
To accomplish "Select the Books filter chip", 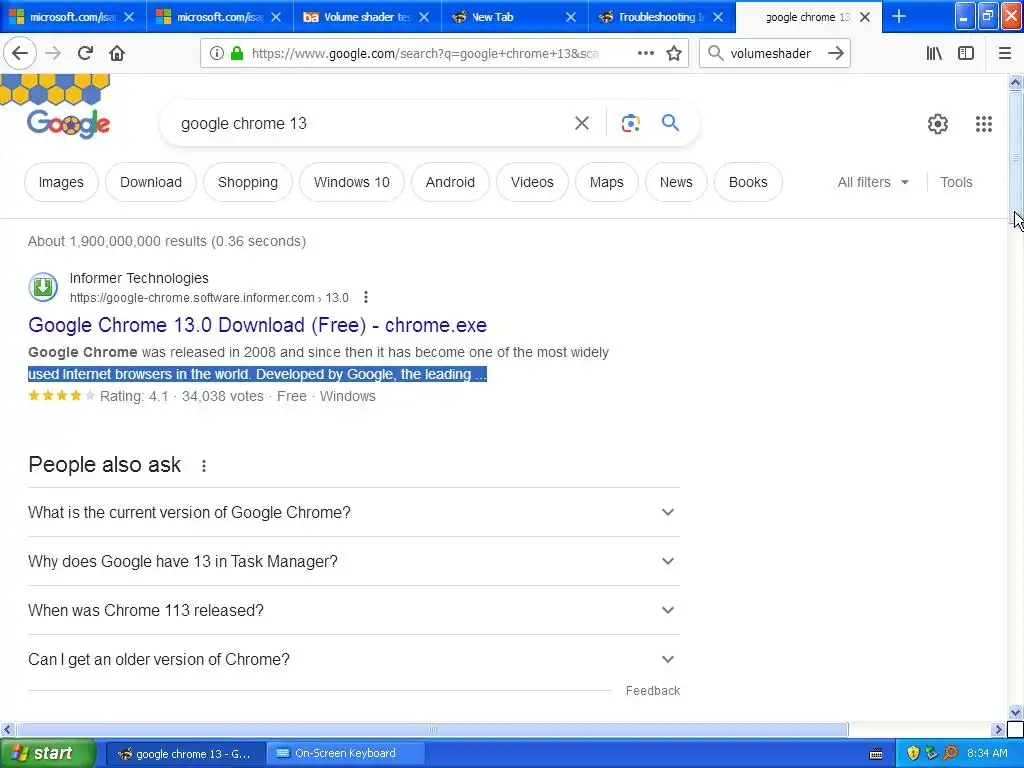I will [748, 182].
